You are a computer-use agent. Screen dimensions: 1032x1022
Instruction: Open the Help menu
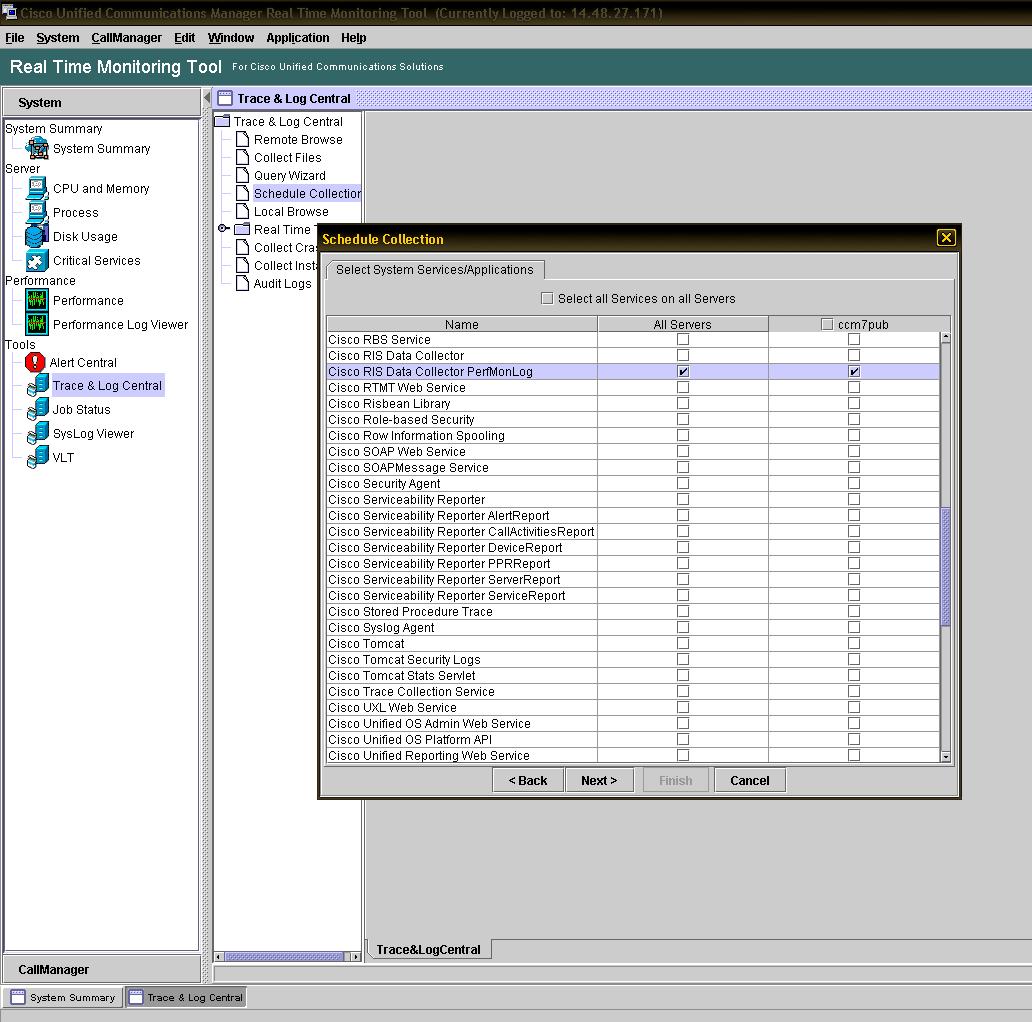coord(353,38)
